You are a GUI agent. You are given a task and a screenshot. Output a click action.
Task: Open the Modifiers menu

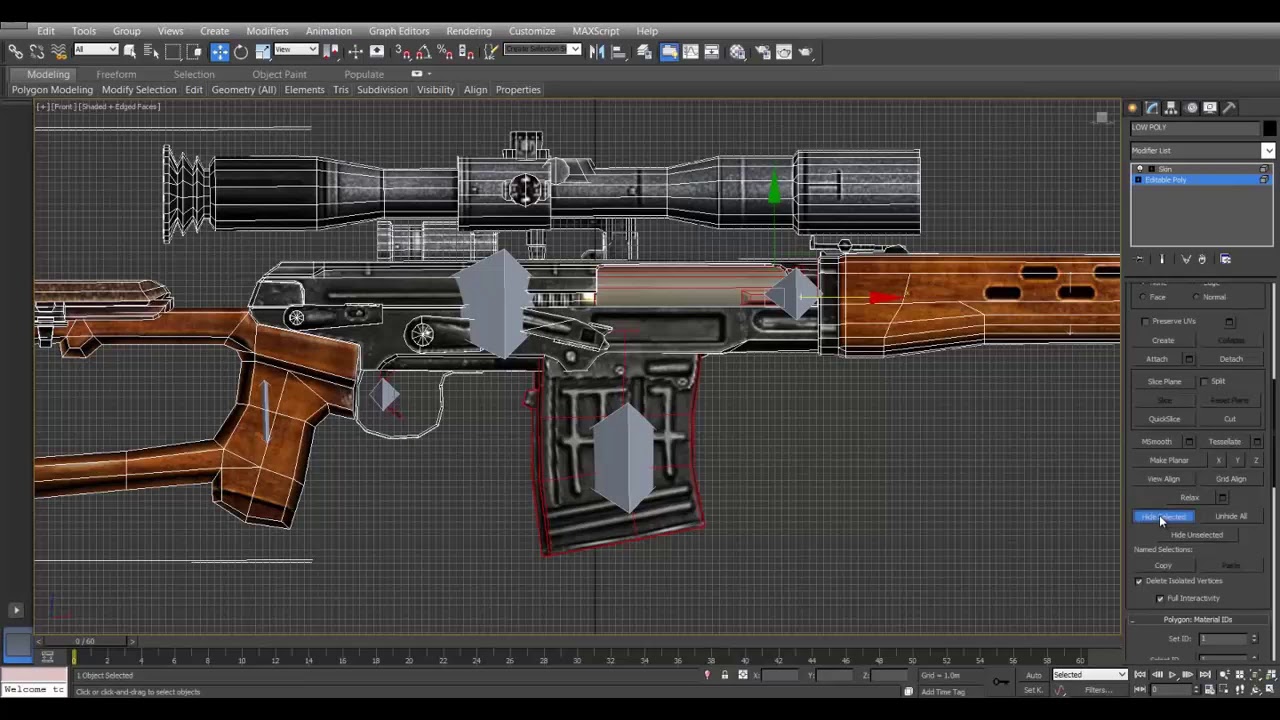tap(267, 31)
